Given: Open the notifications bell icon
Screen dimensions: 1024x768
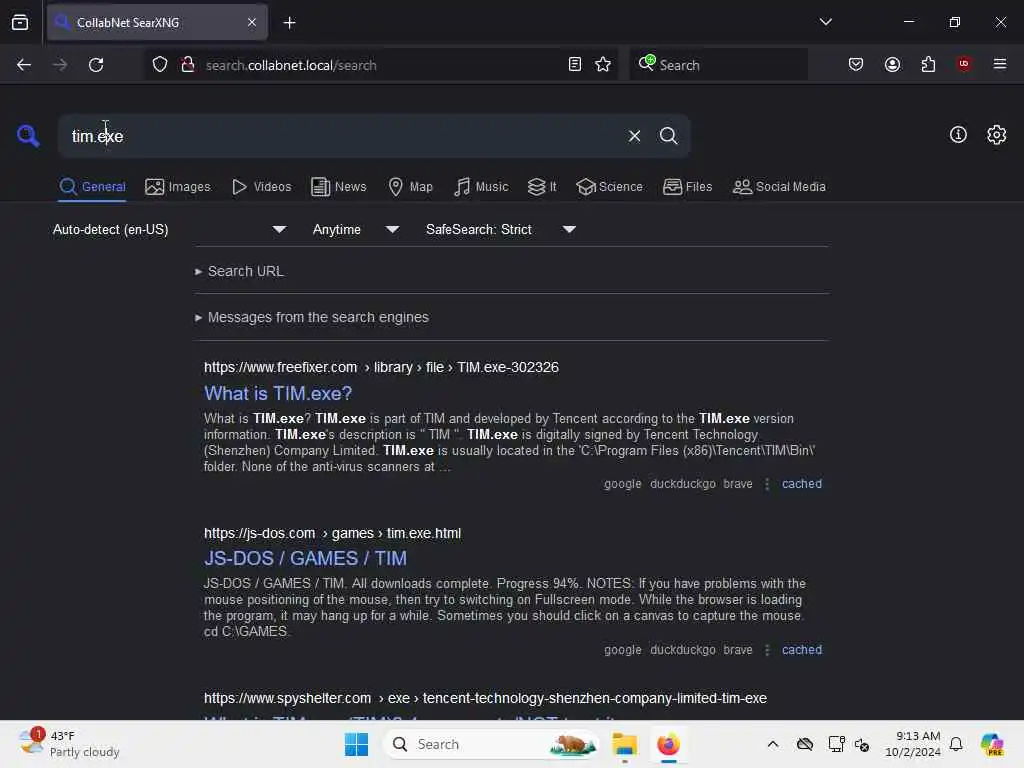Looking at the screenshot, I should tap(956, 744).
